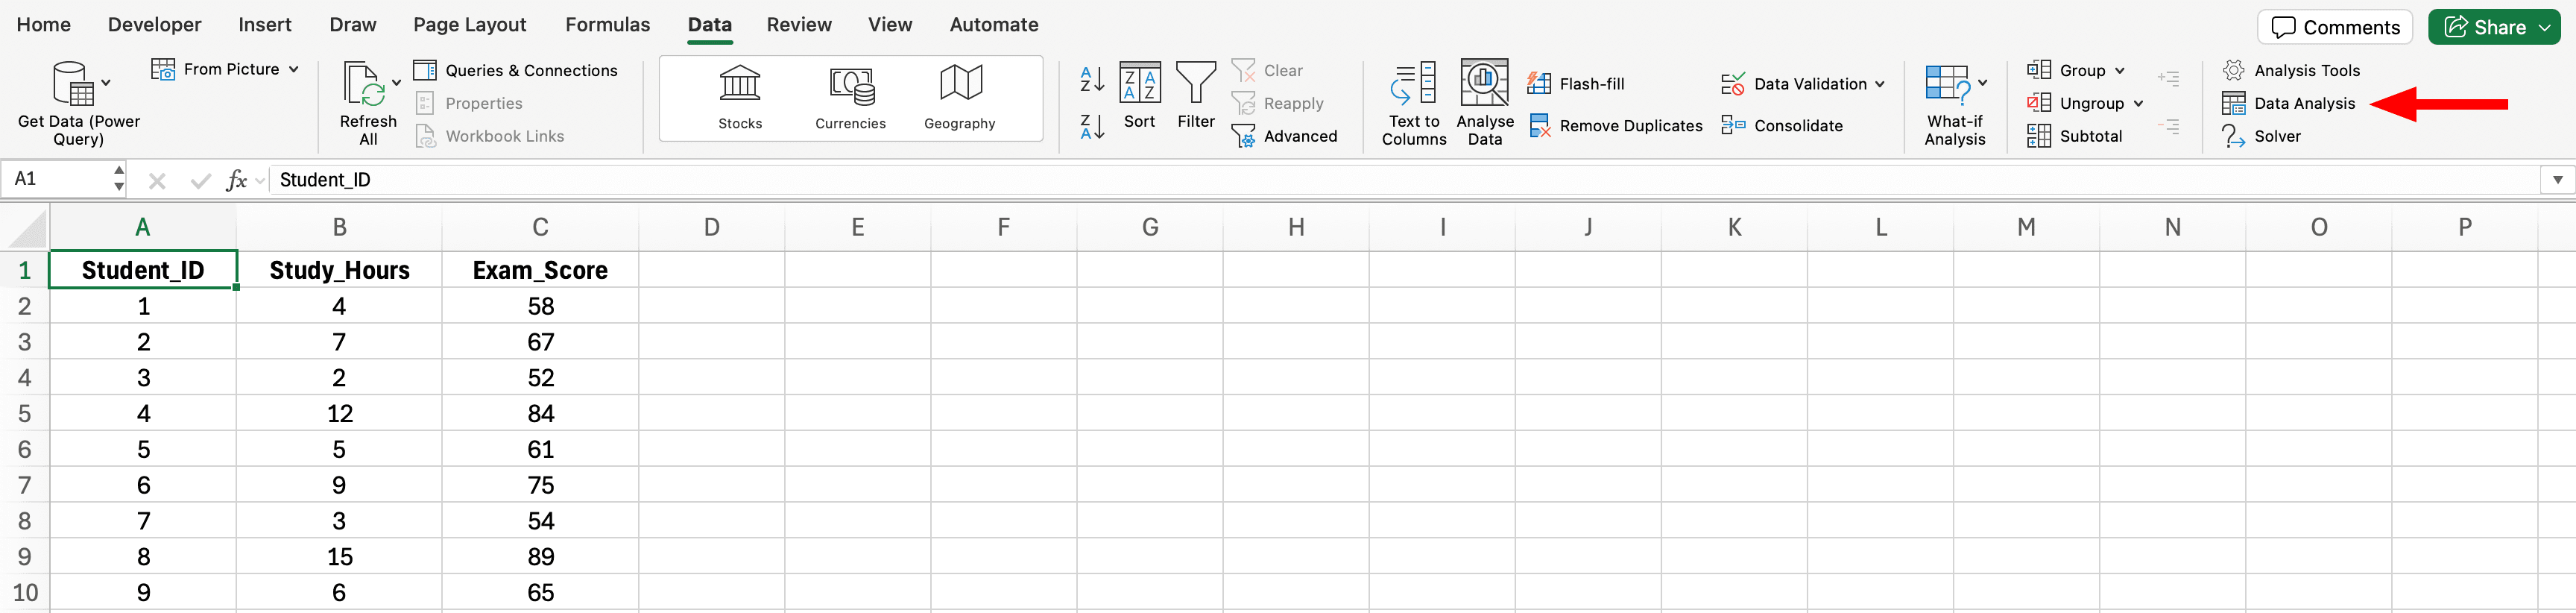Expand the Data Validation dropdown arrow
The height and width of the screenshot is (613, 2576).
(x=1880, y=84)
